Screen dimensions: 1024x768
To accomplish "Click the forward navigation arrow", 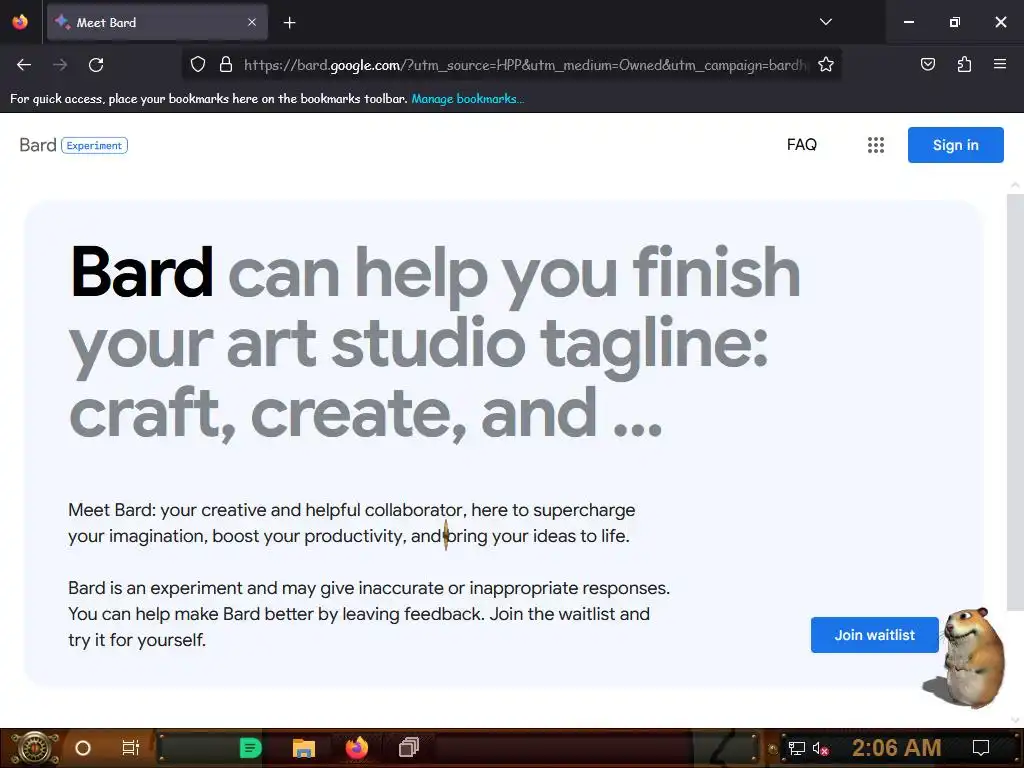I will click(60, 65).
